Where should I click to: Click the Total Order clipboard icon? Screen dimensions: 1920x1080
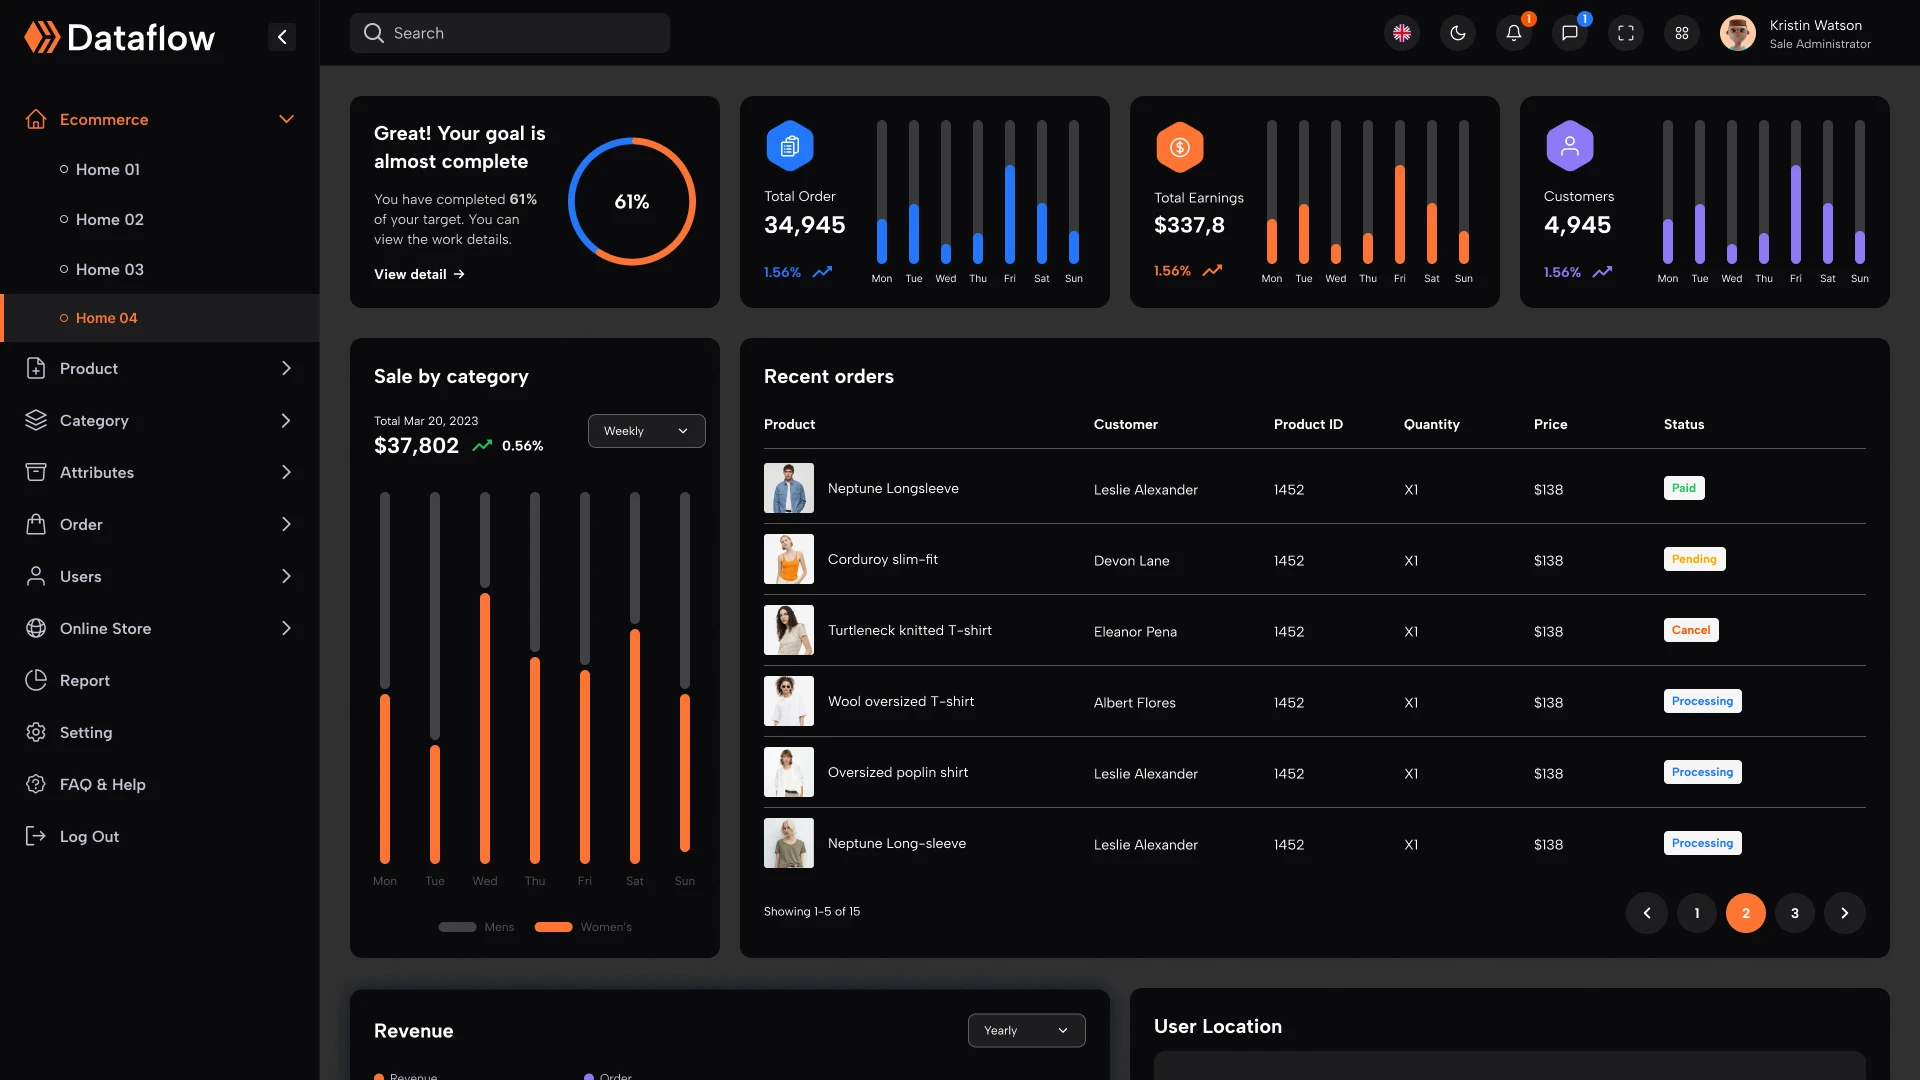790,147
